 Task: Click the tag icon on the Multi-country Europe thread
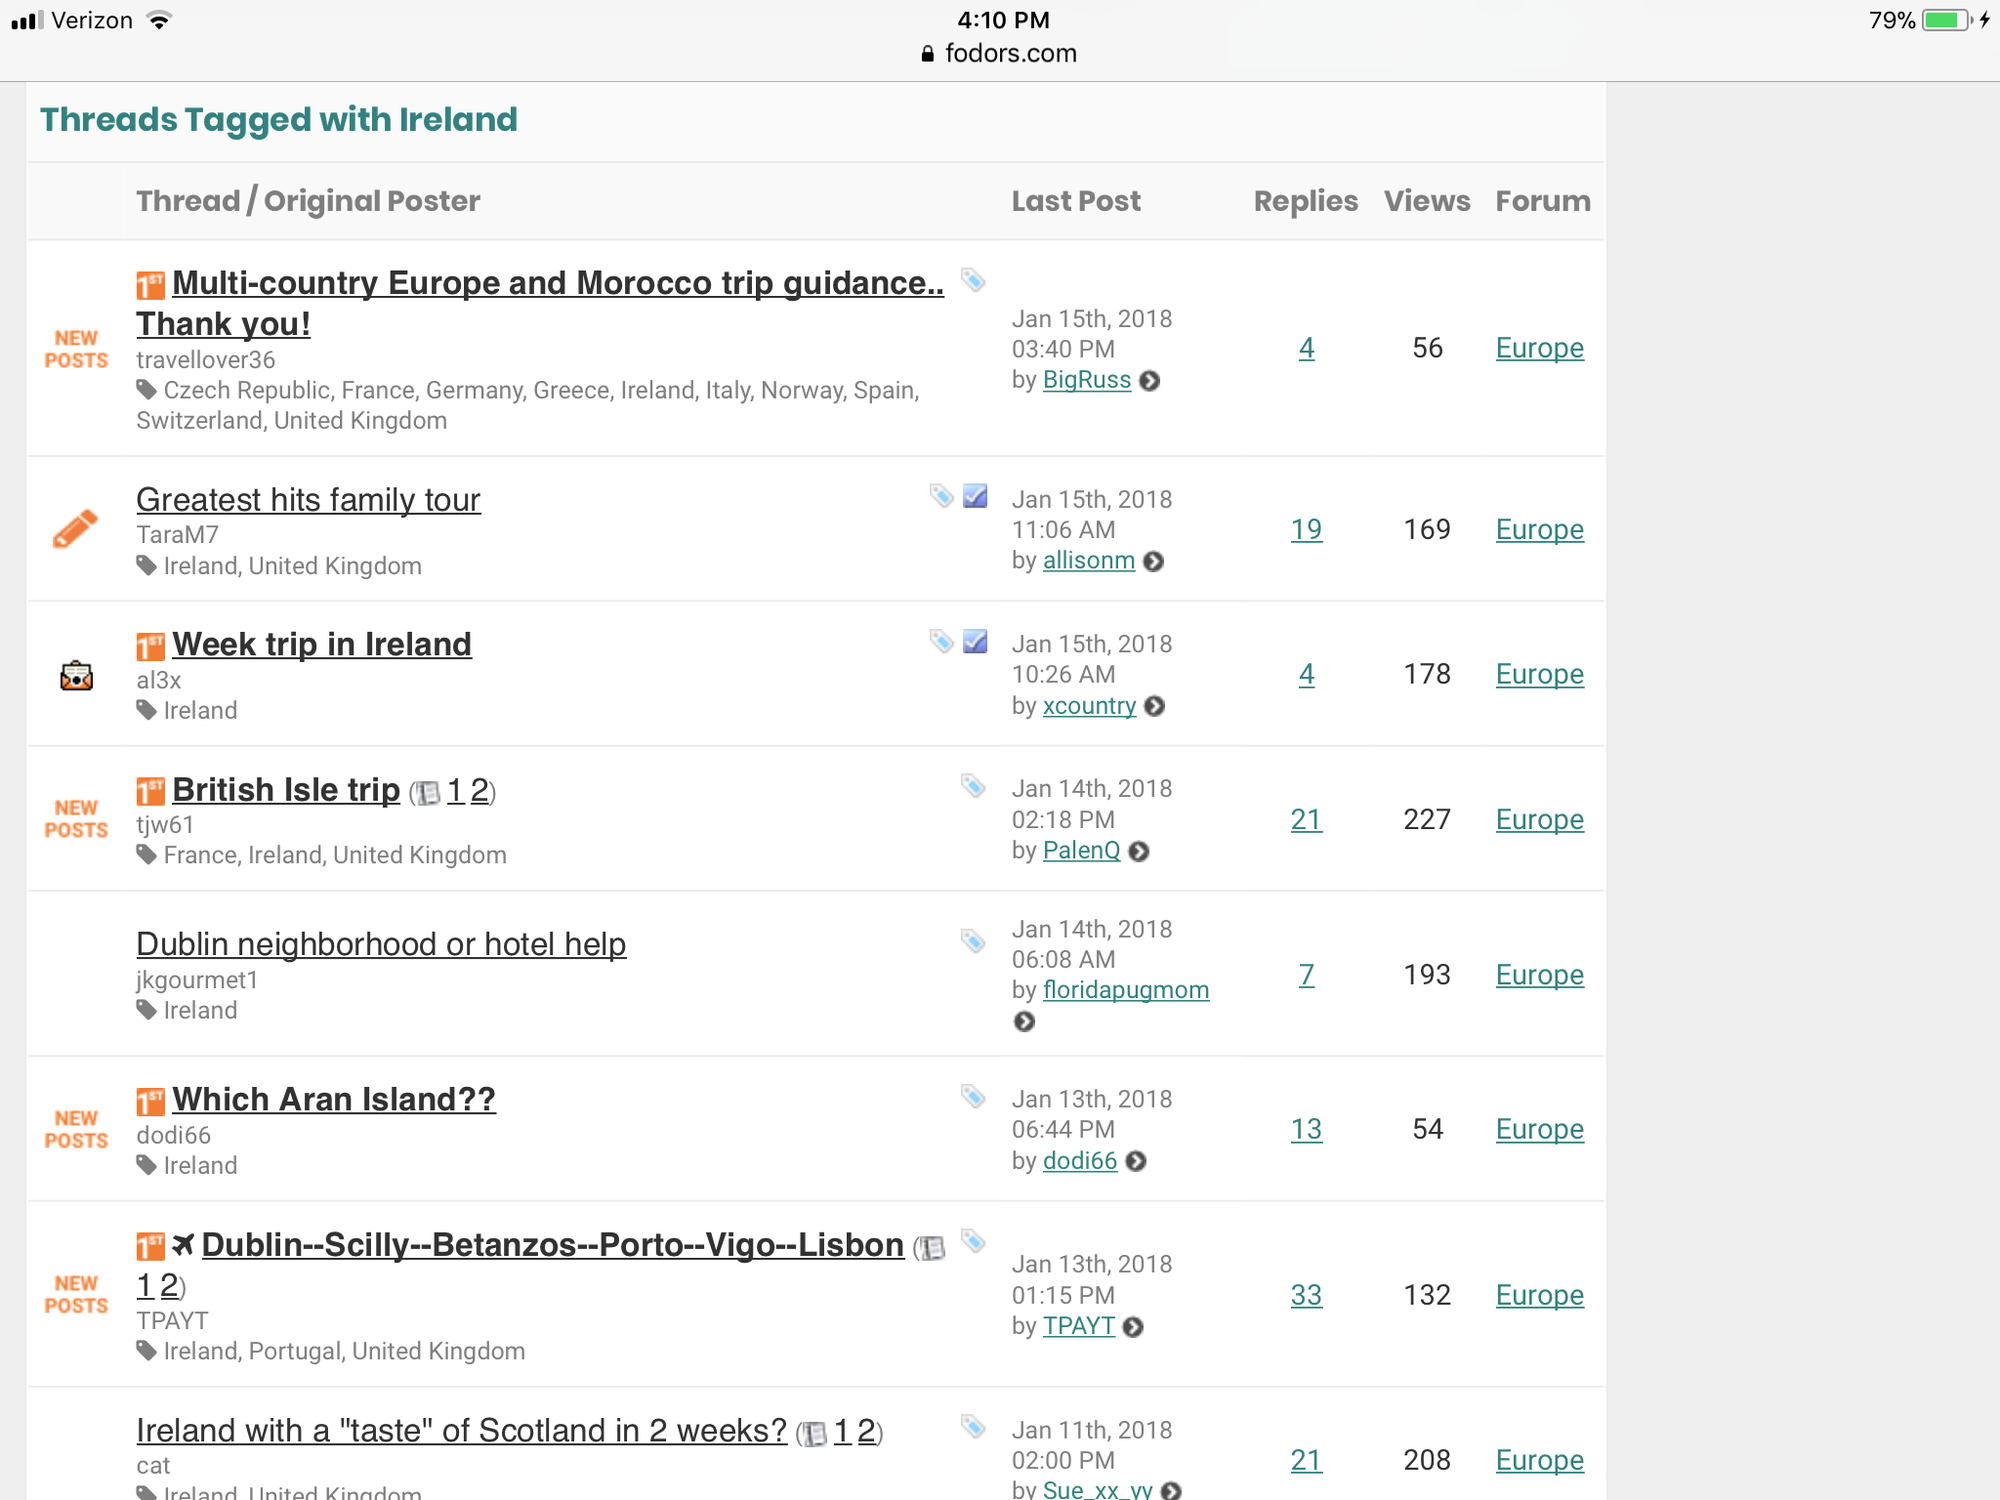pyautogui.click(x=973, y=280)
